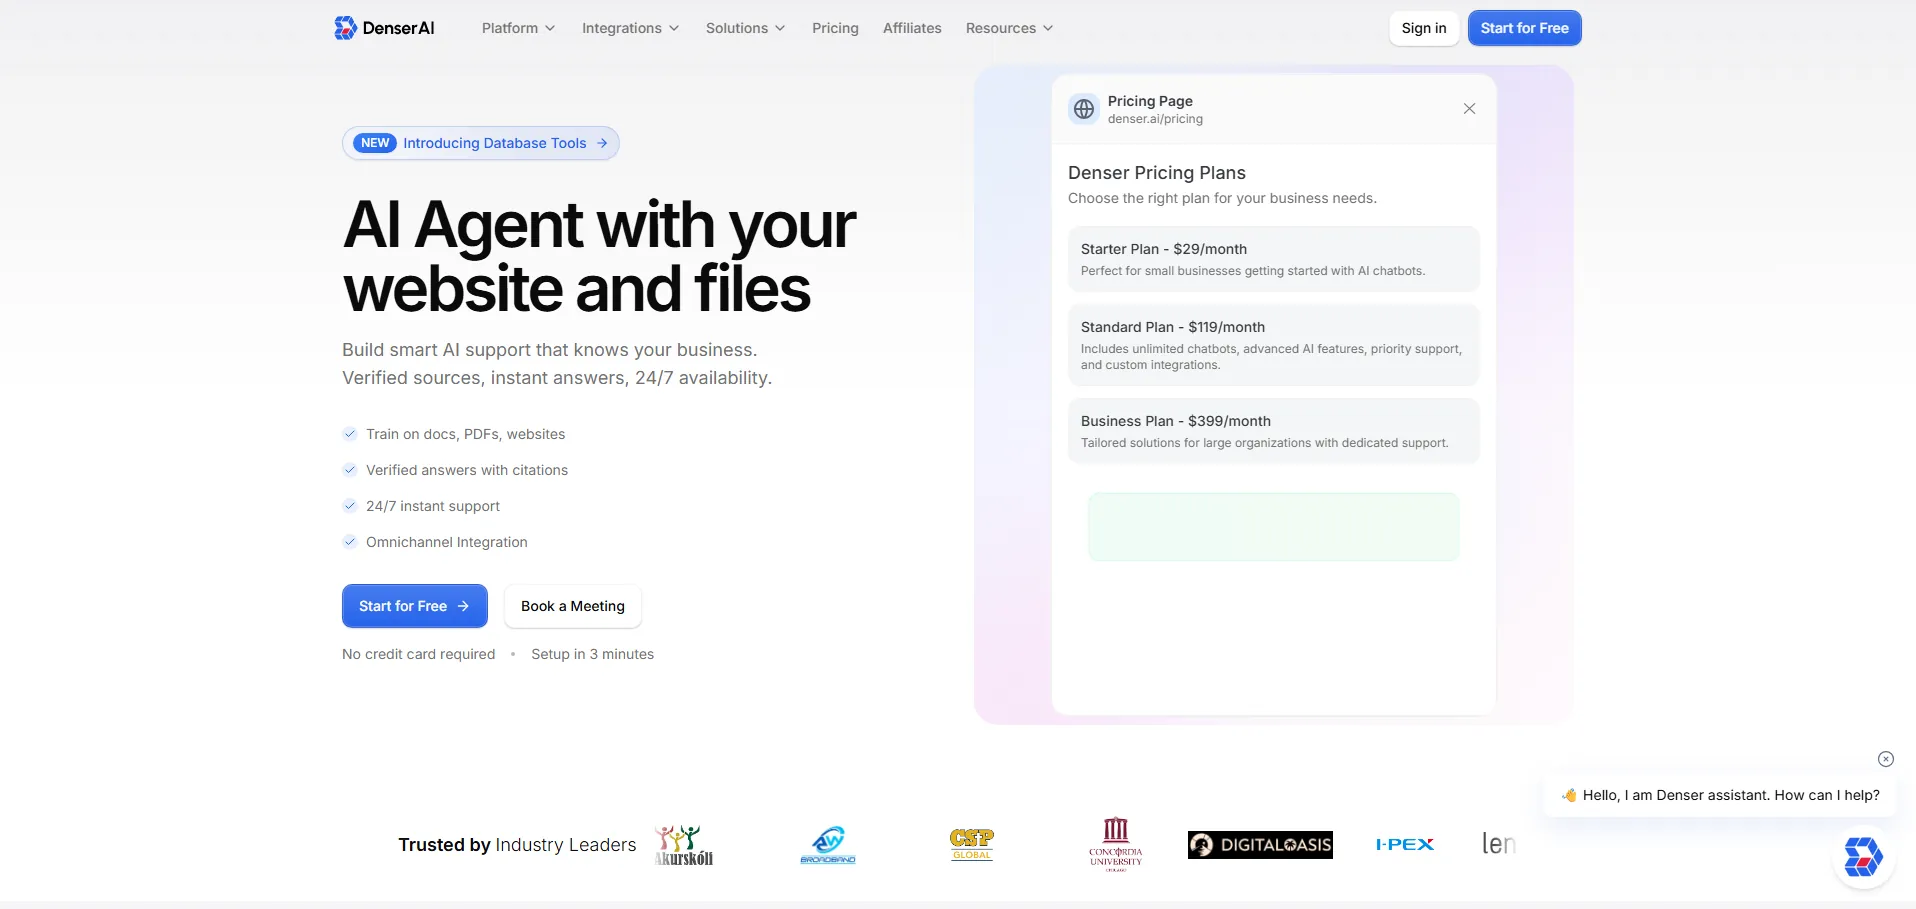
Task: Click the Akurskóli logo
Action: [x=684, y=845]
